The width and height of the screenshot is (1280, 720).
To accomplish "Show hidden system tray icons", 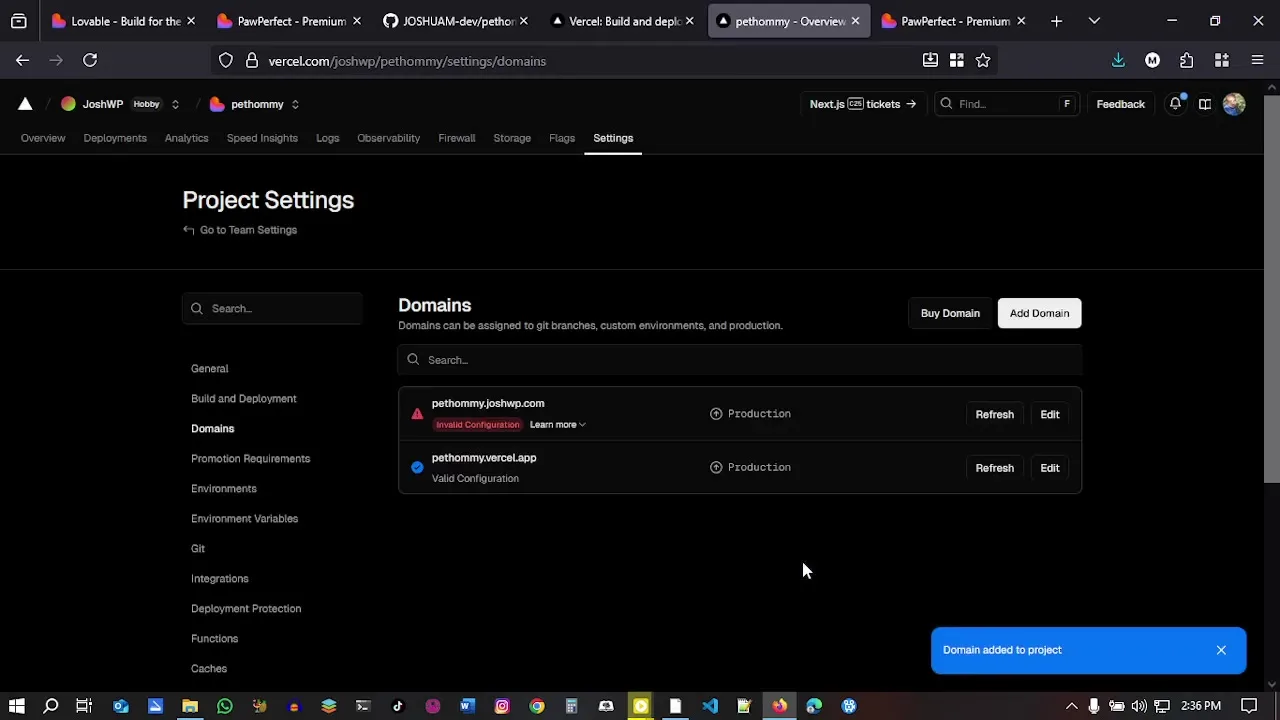I will pyautogui.click(x=1071, y=706).
